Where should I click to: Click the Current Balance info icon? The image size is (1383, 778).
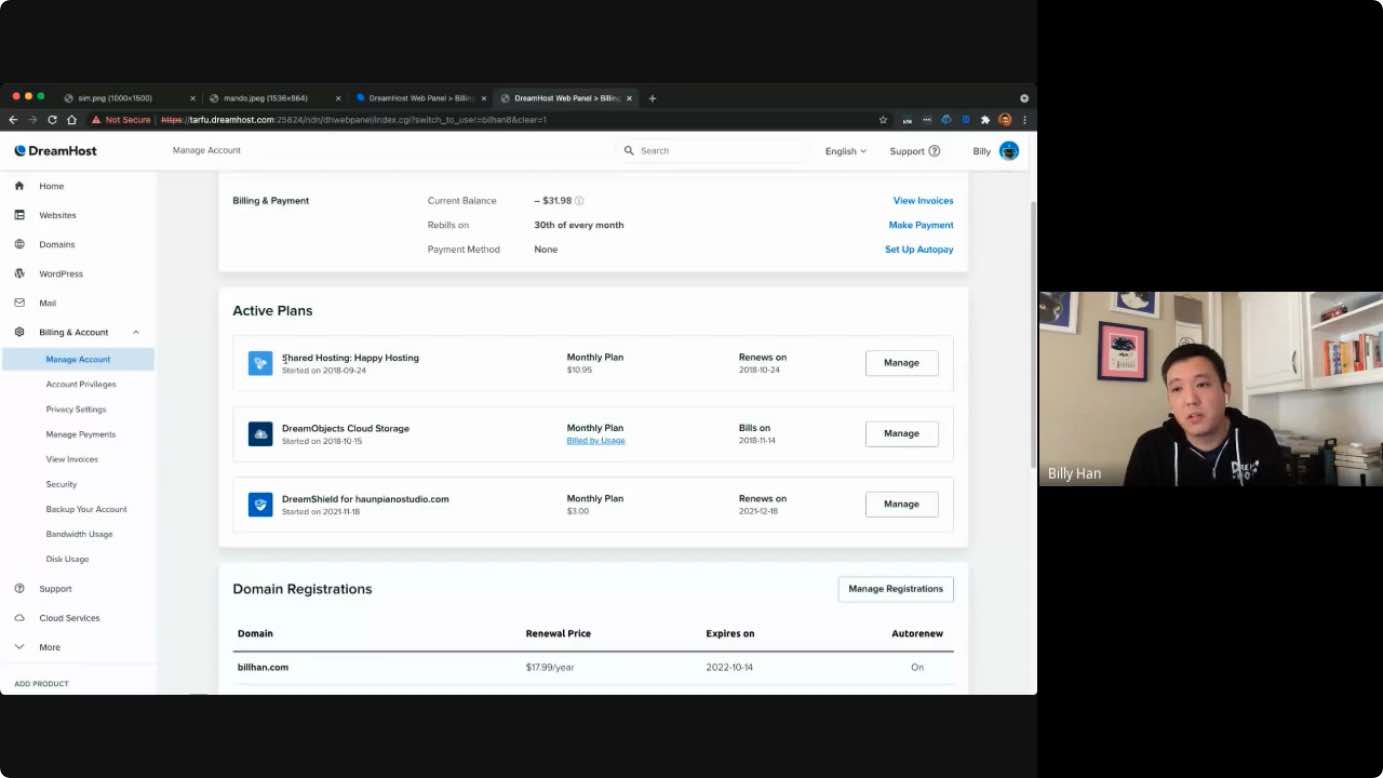pyautogui.click(x=579, y=201)
